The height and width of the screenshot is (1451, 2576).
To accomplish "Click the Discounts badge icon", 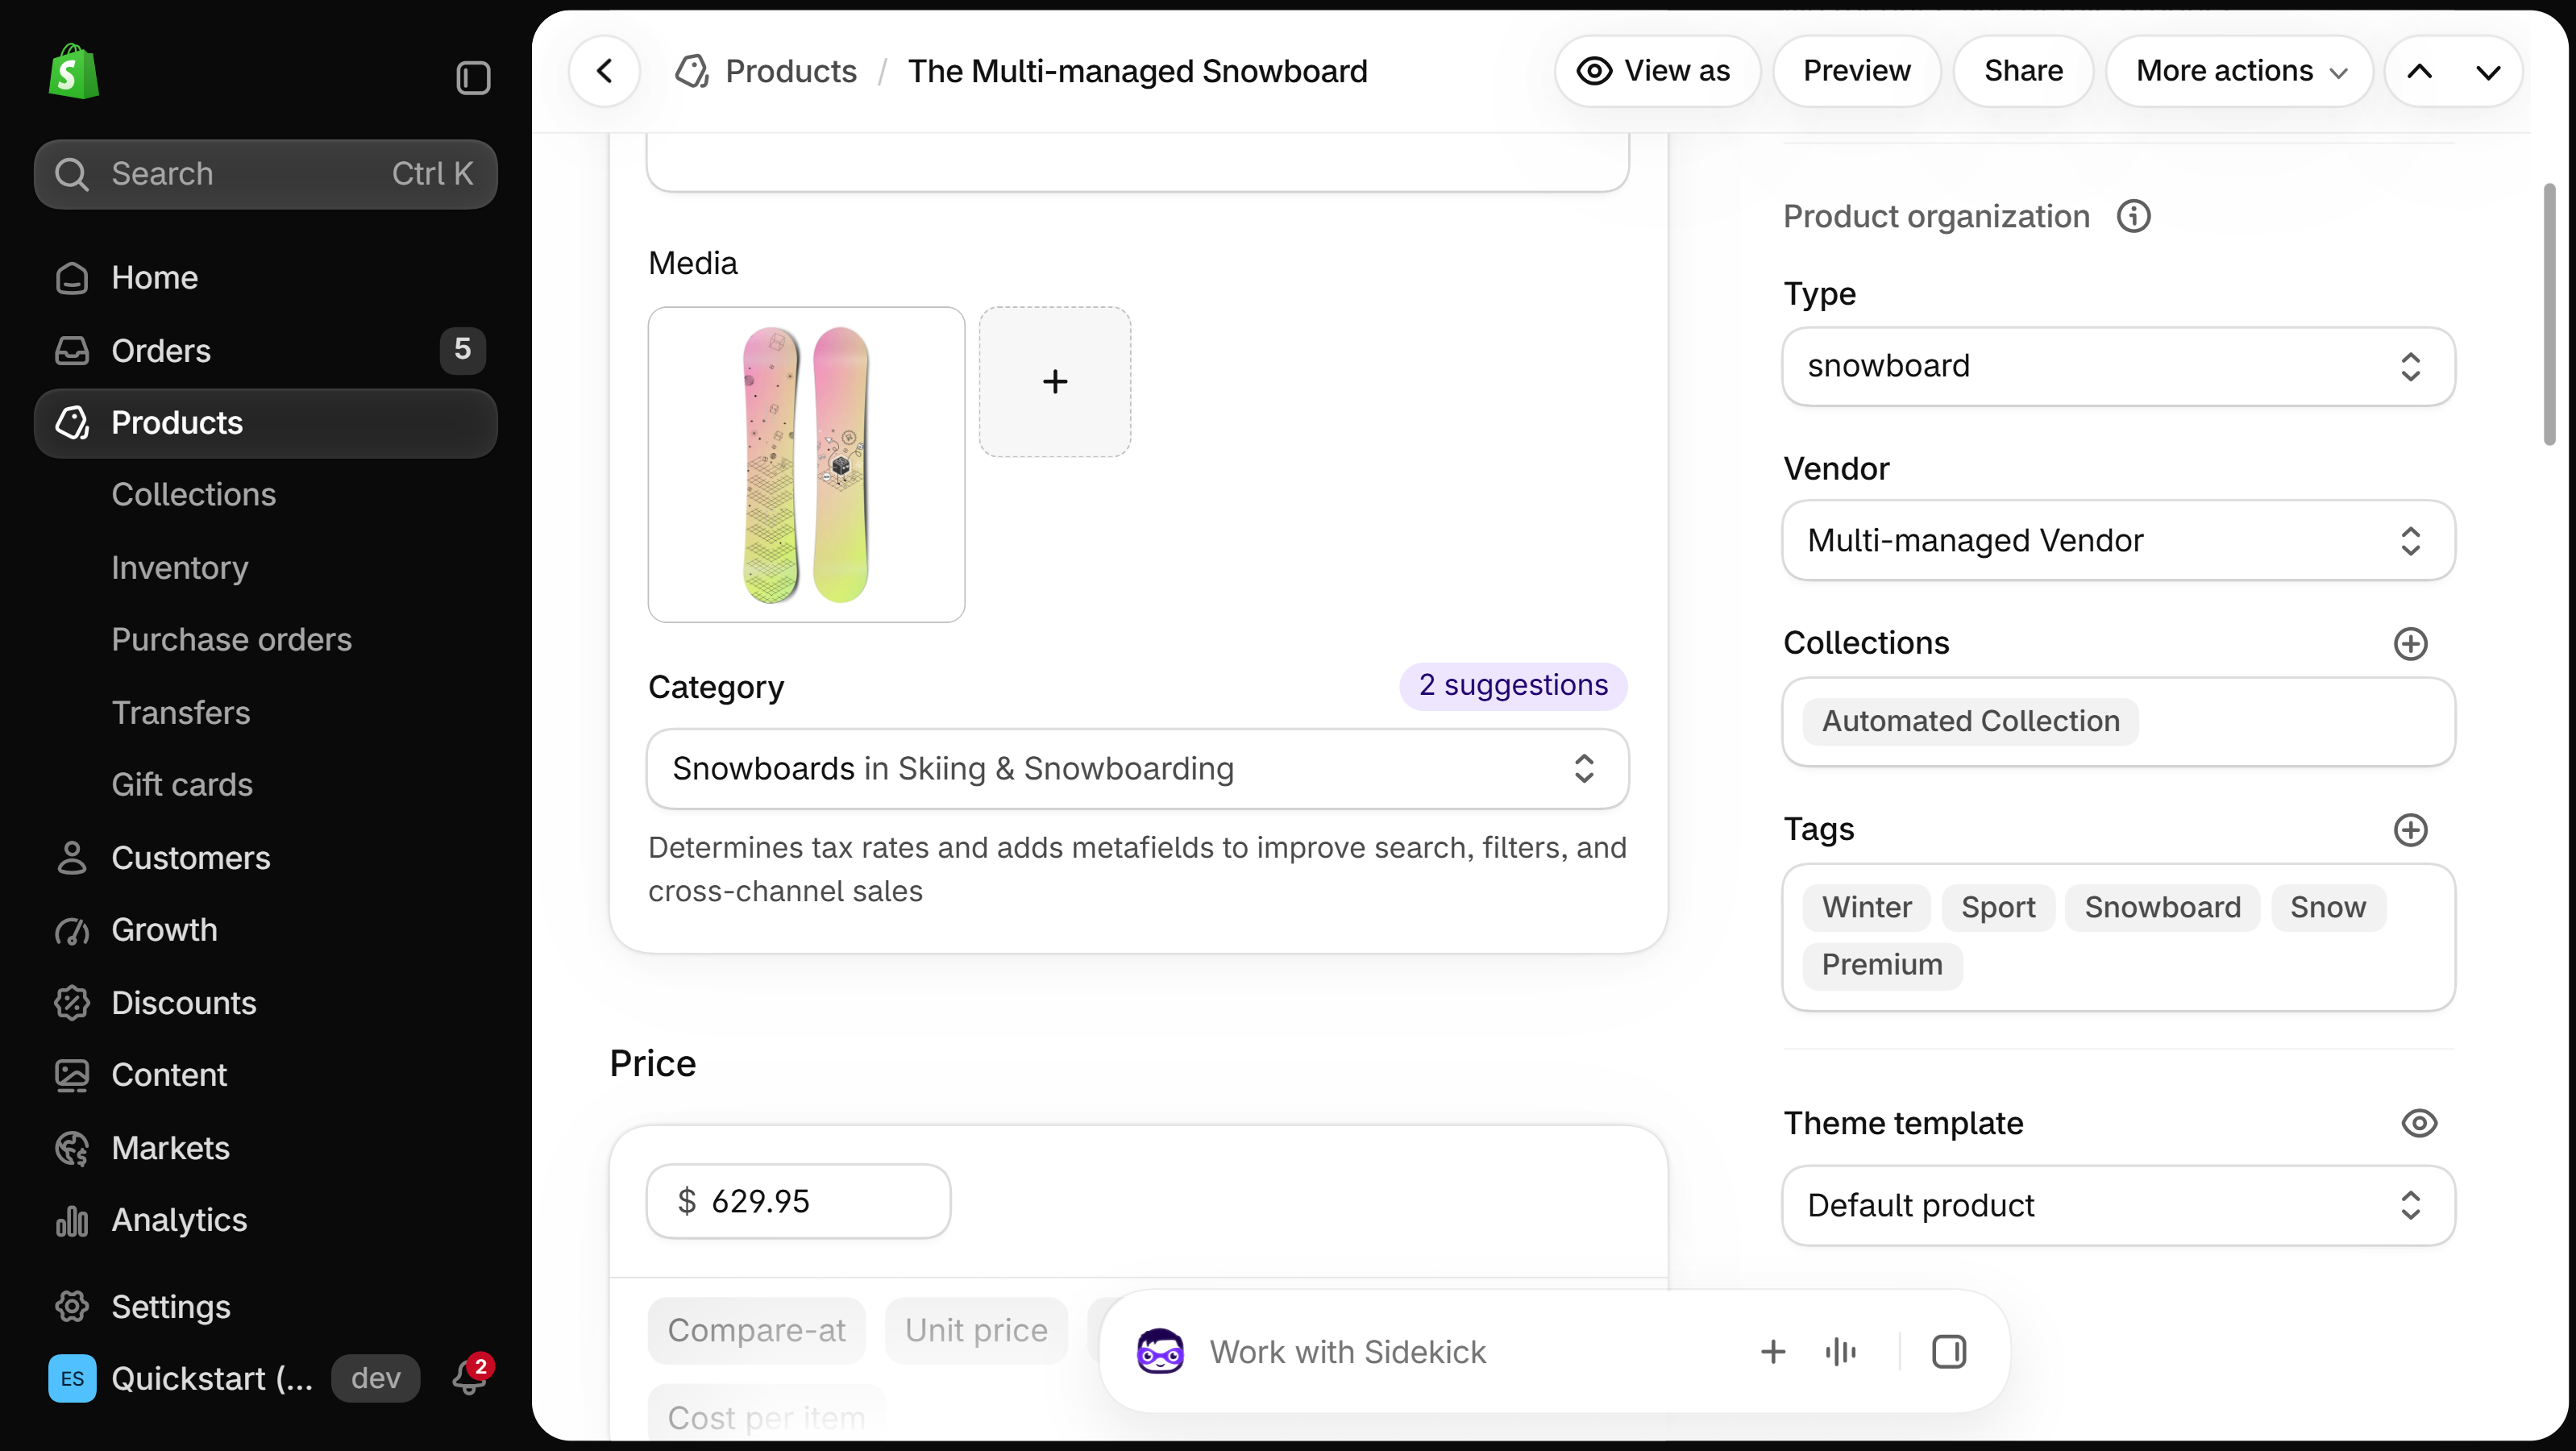I will point(72,1003).
